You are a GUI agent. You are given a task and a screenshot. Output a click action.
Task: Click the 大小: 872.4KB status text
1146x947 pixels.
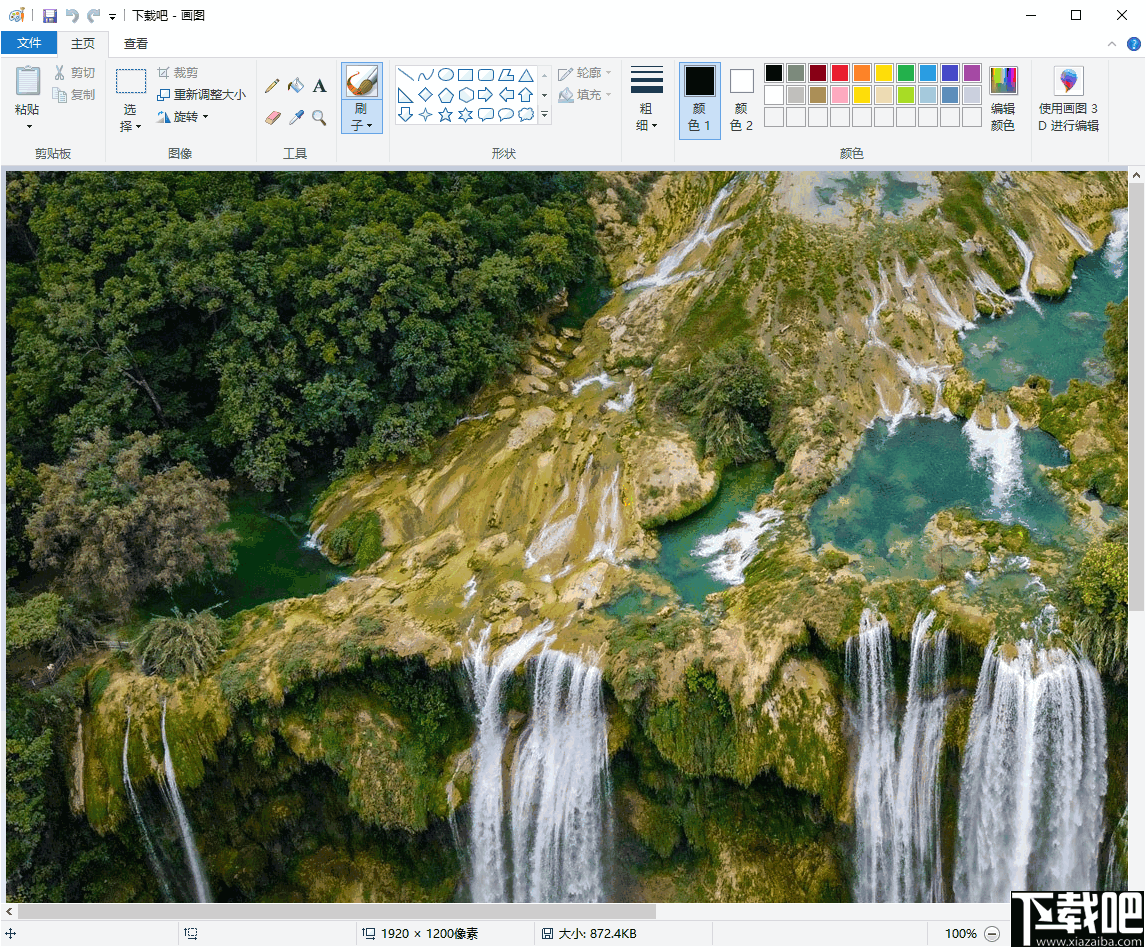(597, 934)
